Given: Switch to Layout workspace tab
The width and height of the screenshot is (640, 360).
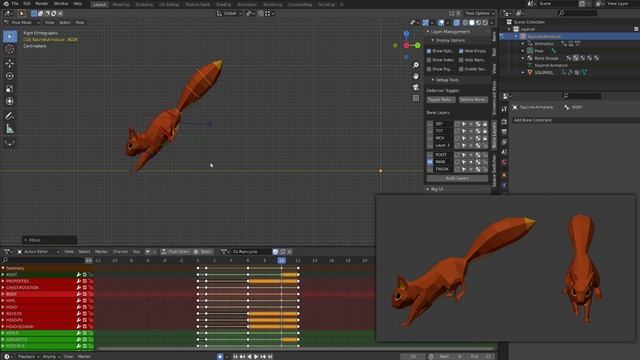Looking at the screenshot, I should click(x=99, y=4).
